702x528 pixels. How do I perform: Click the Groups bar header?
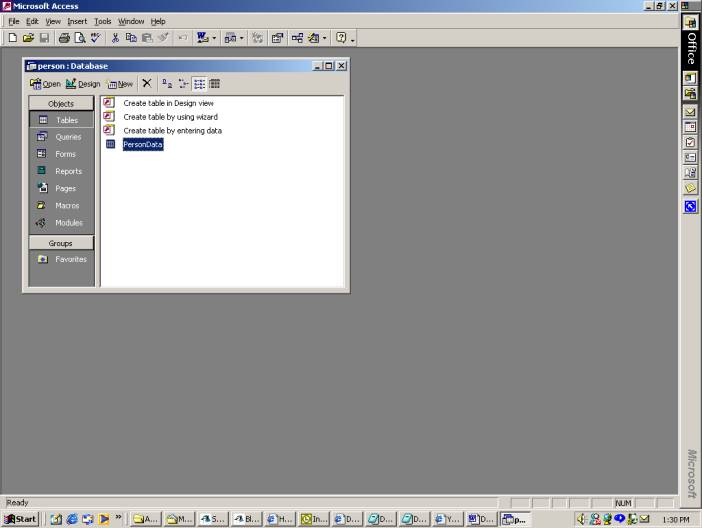coord(61,243)
